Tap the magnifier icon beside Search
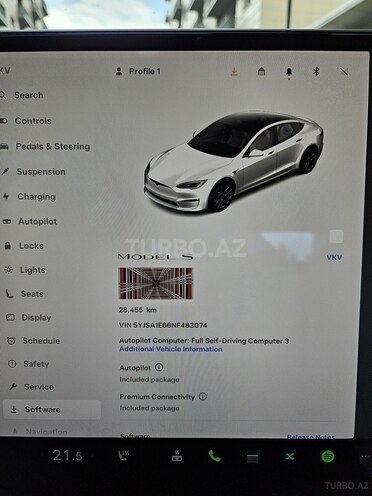Screen dimensions: 372x496 click(x=3, y=95)
